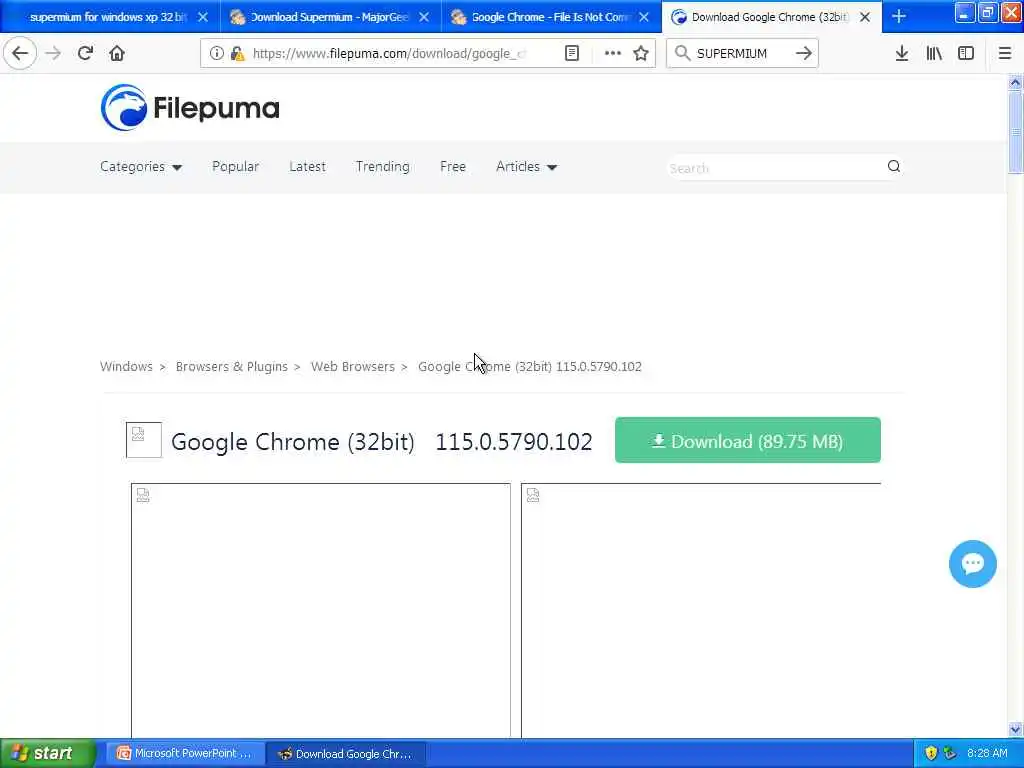The width and height of the screenshot is (1024, 768).
Task: Click the vertical scrollbar thumb
Action: click(x=1015, y=133)
